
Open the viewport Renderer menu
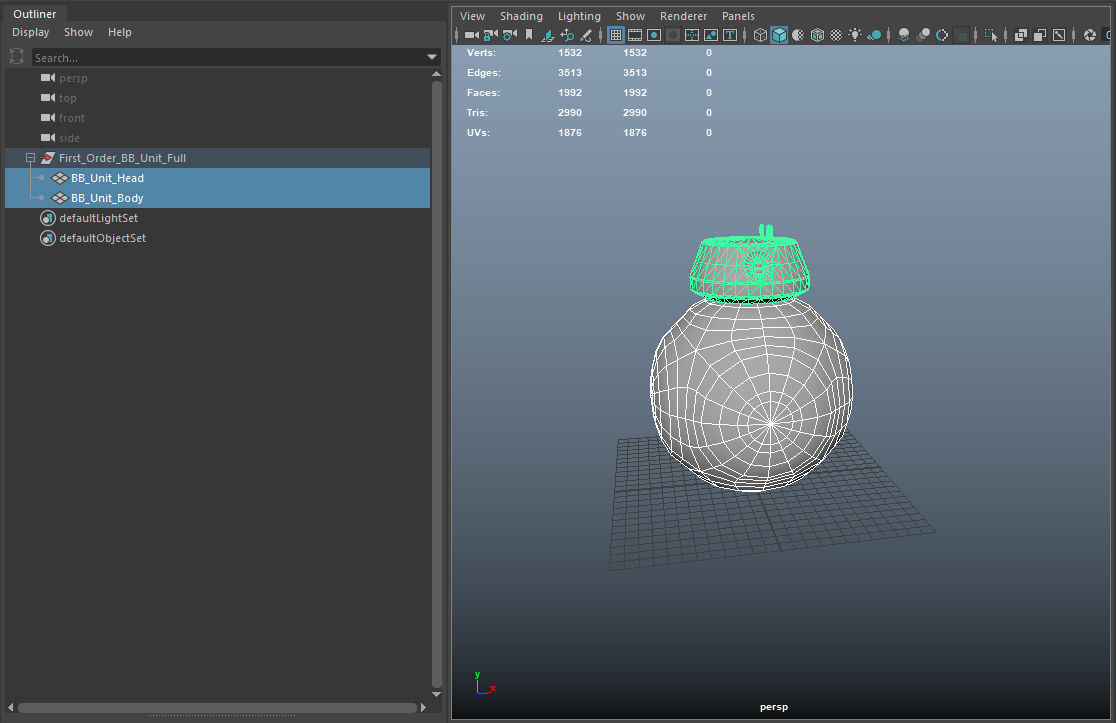[x=683, y=16]
